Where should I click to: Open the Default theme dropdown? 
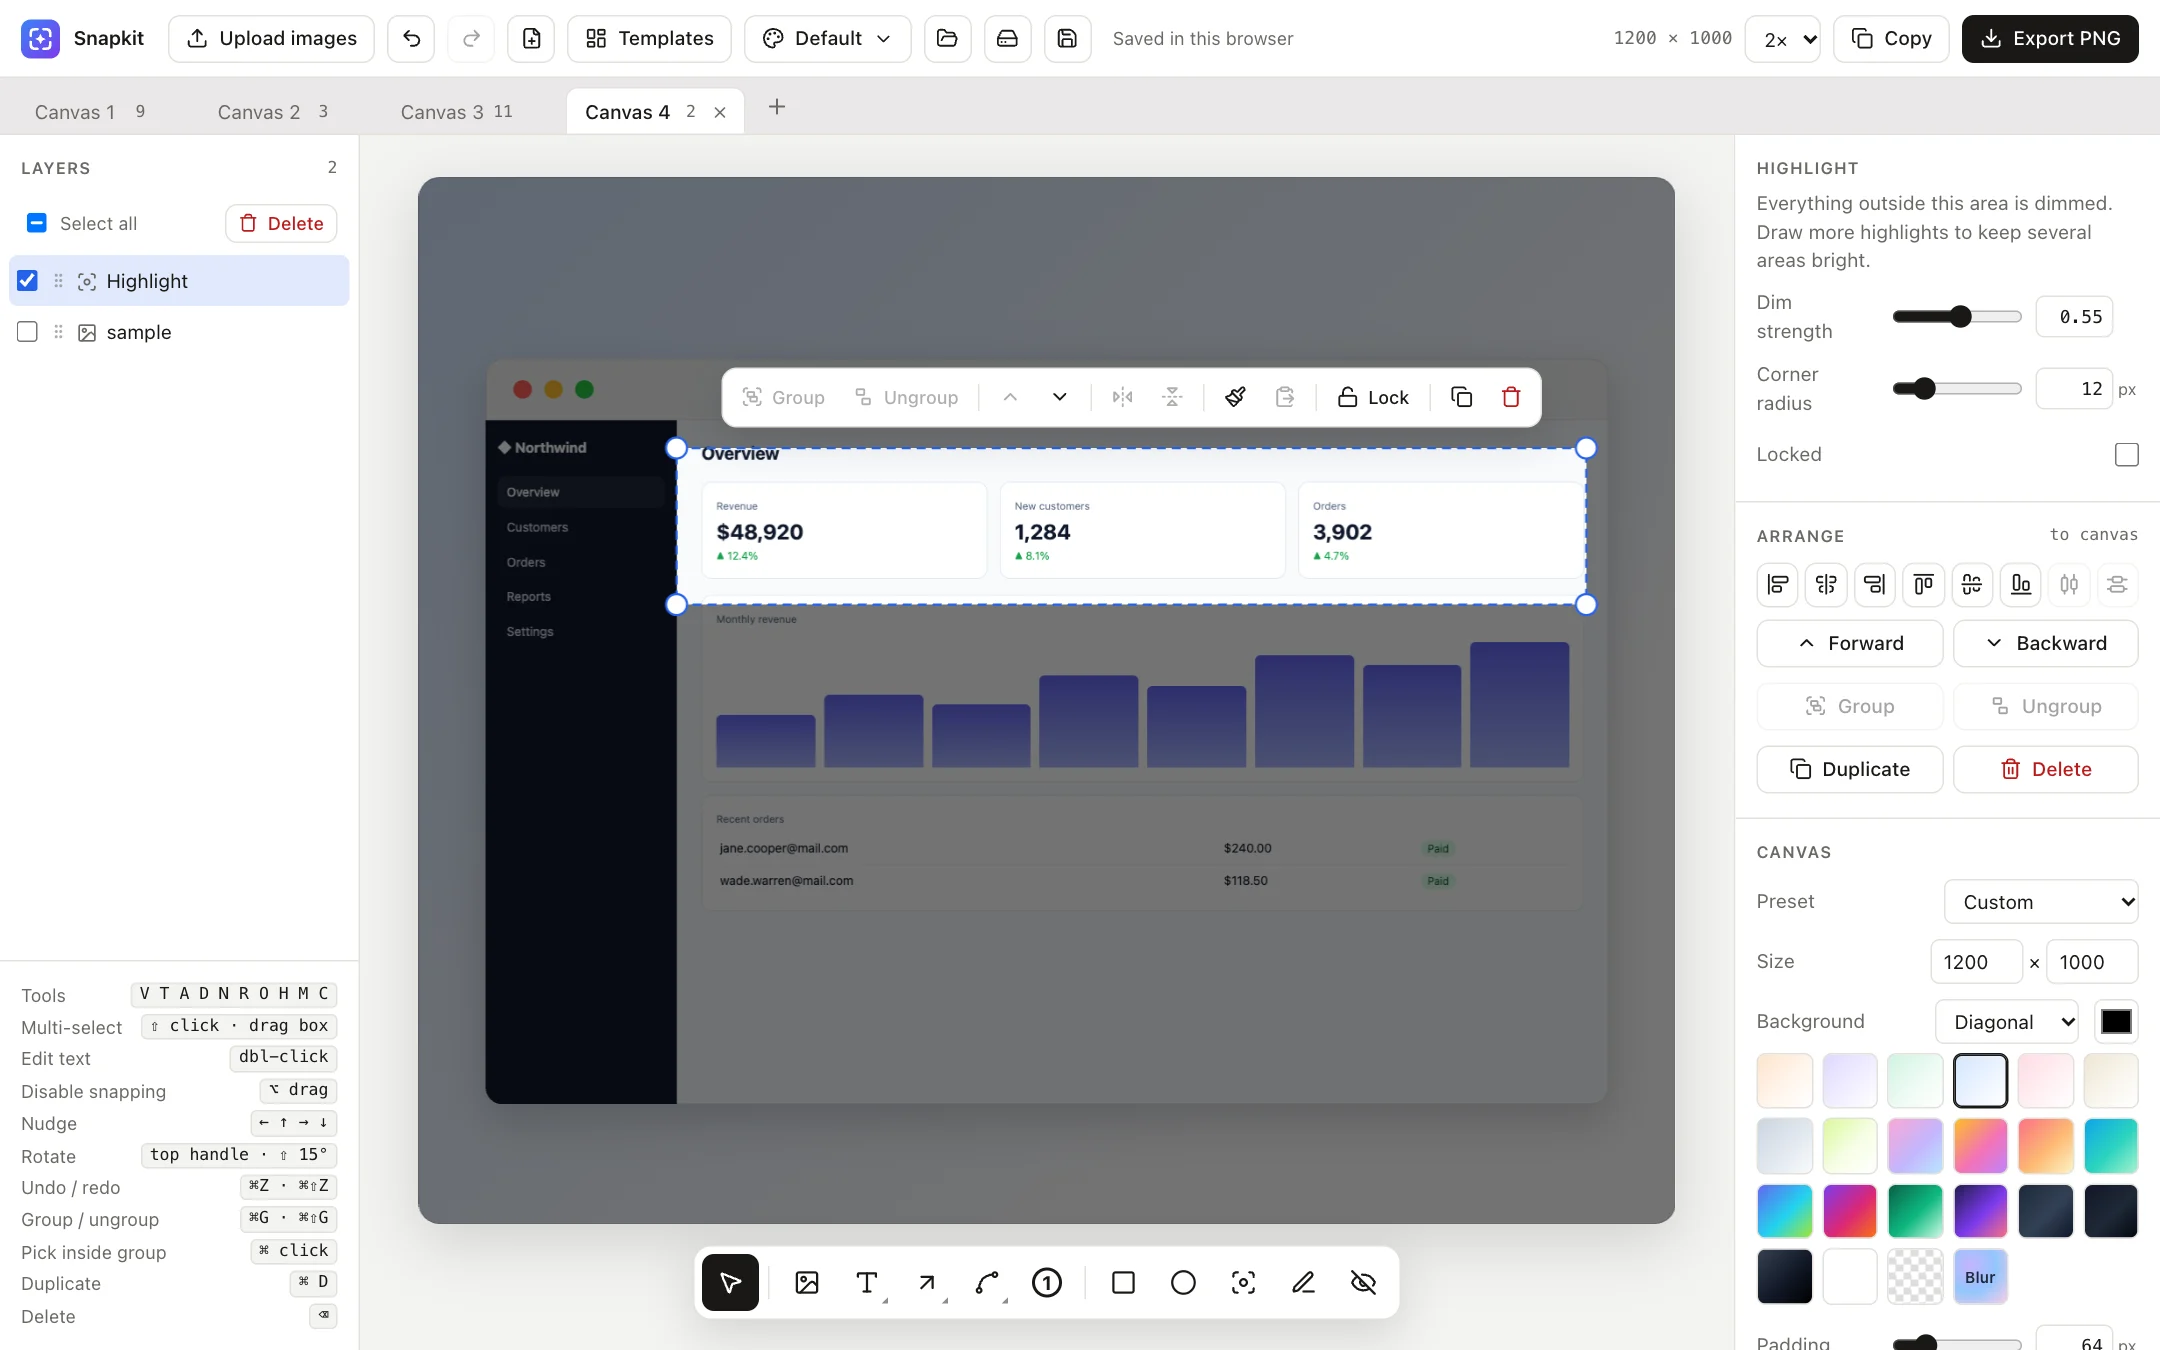pos(827,39)
